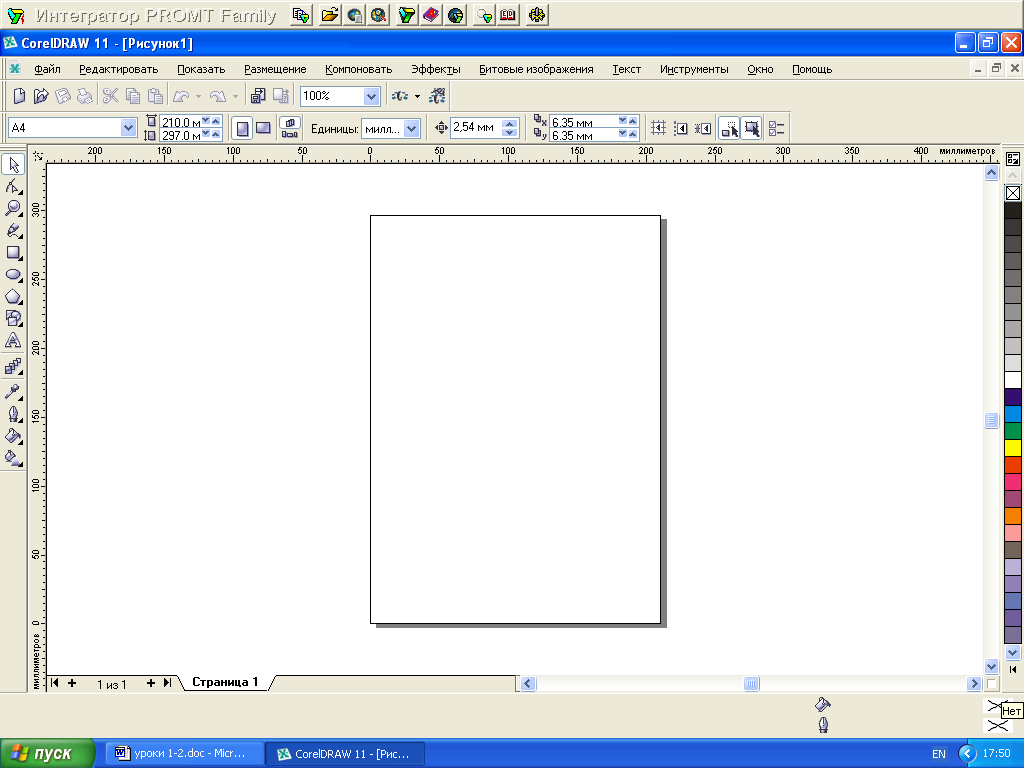The width and height of the screenshot is (1024, 768).
Task: Open the Эффекты menu
Action: click(436, 69)
